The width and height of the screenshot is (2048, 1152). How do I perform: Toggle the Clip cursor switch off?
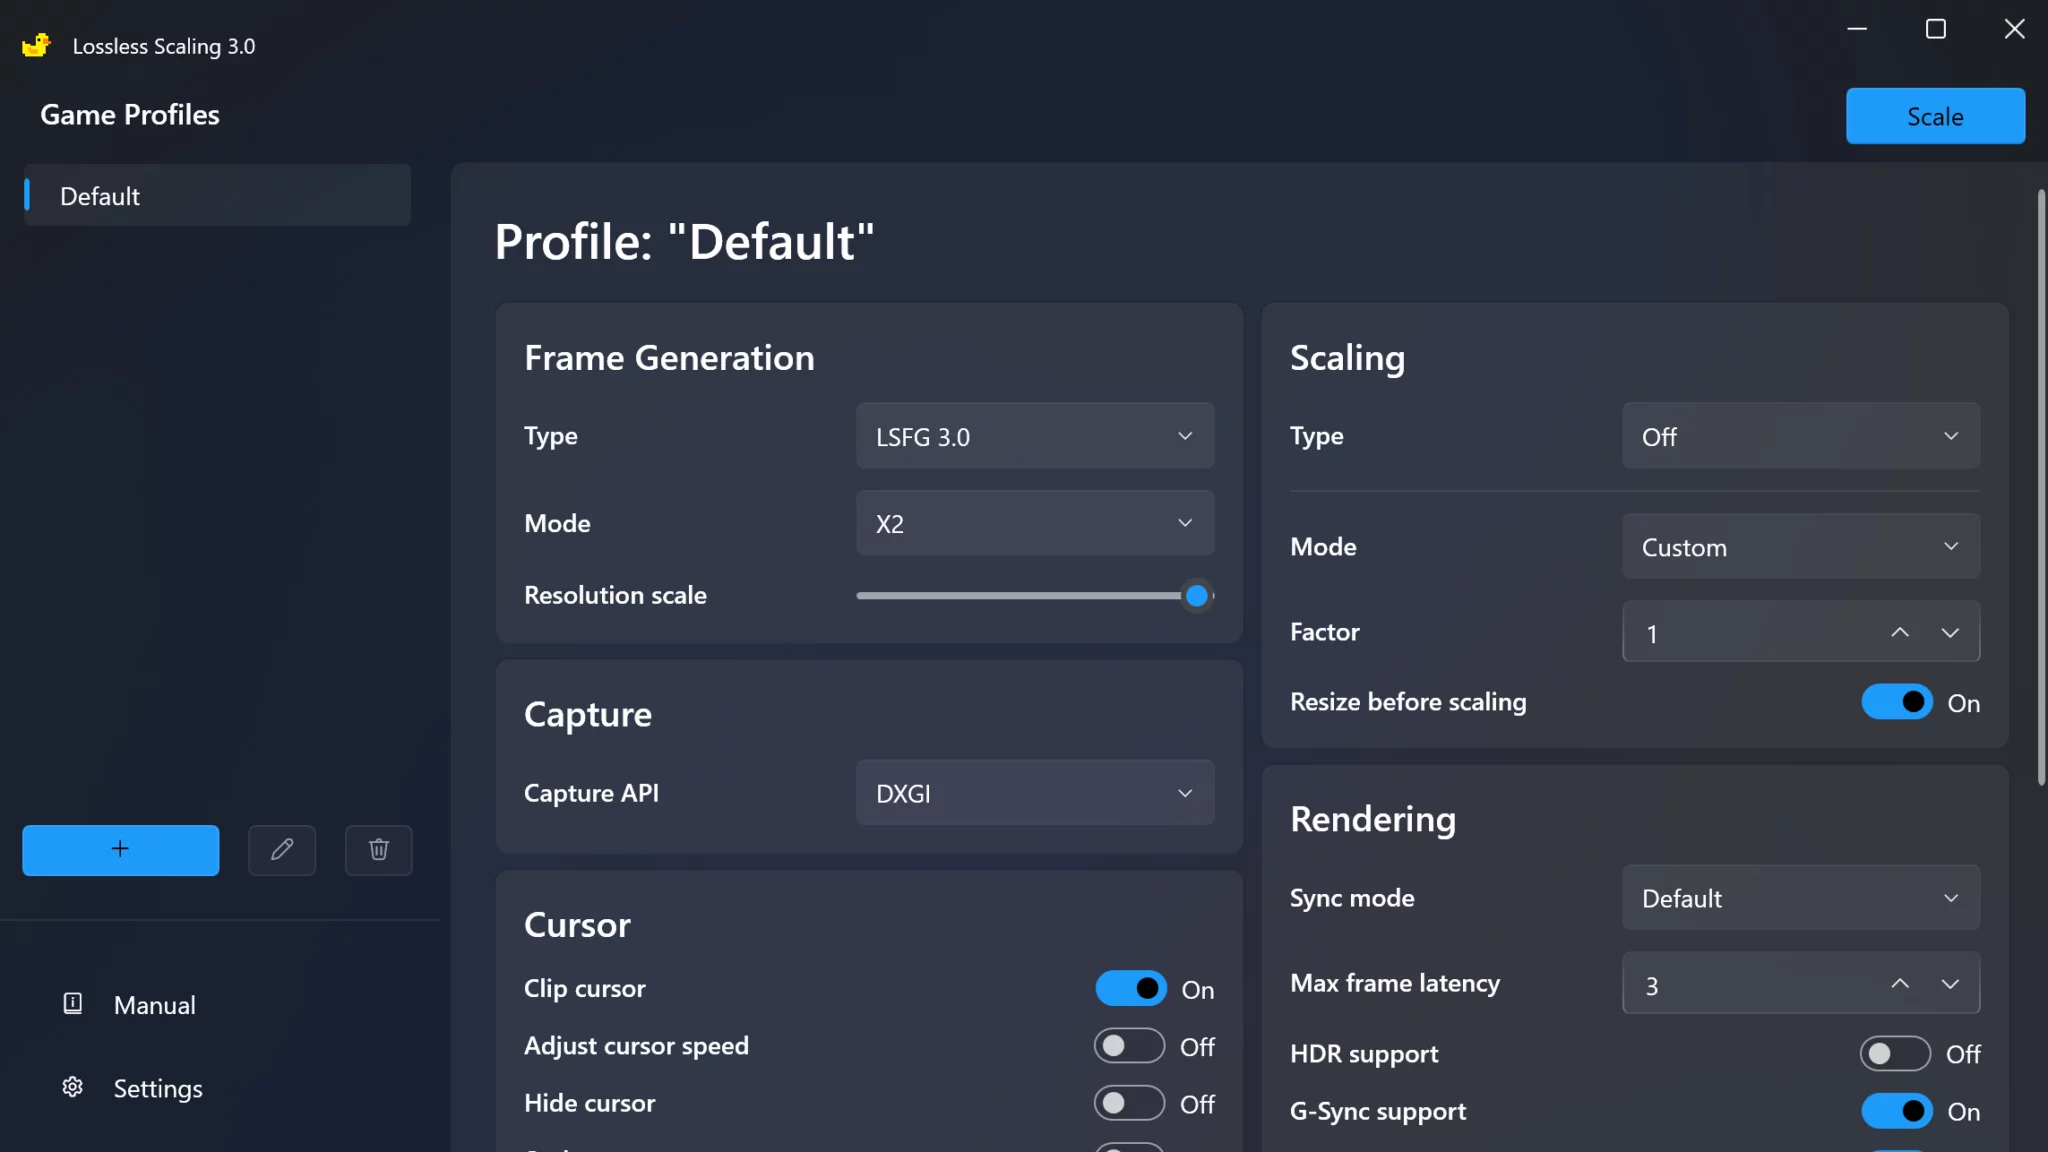pos(1131,989)
